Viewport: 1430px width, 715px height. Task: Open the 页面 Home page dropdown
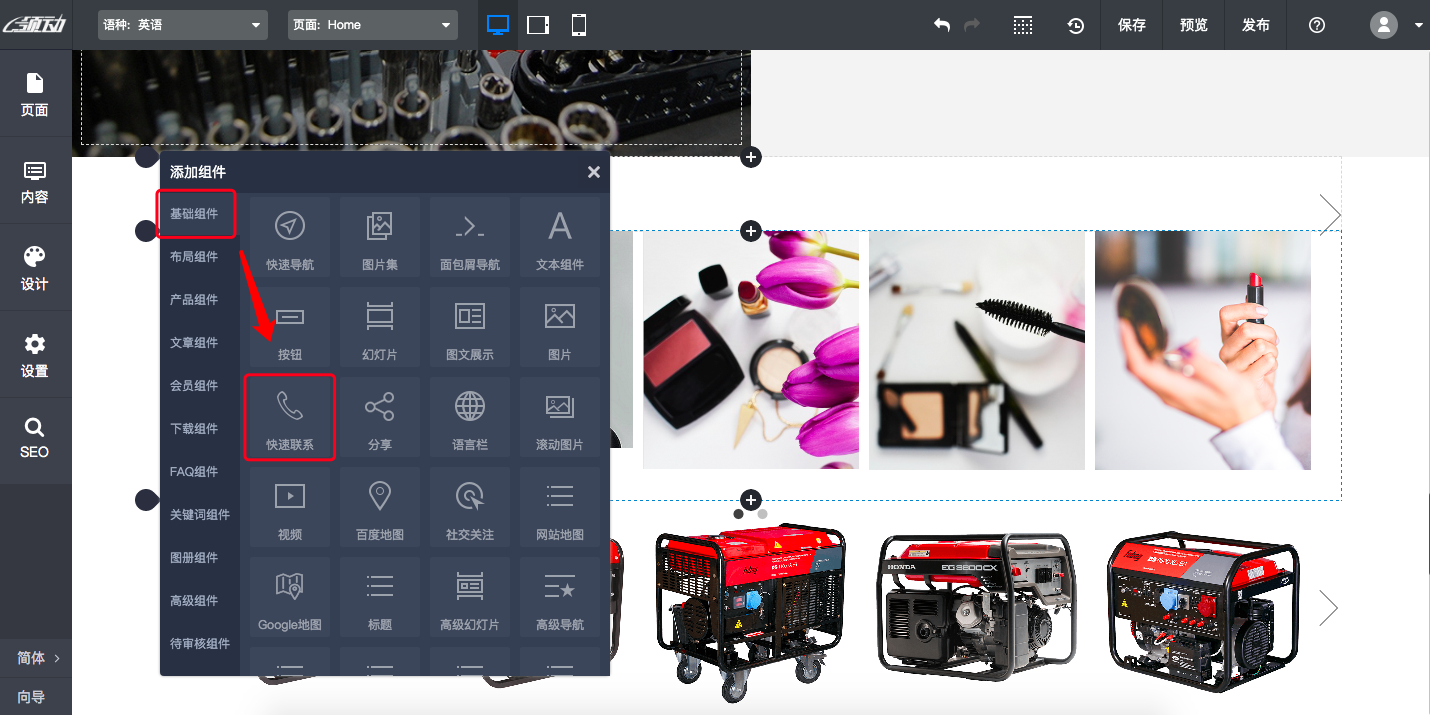(x=372, y=25)
